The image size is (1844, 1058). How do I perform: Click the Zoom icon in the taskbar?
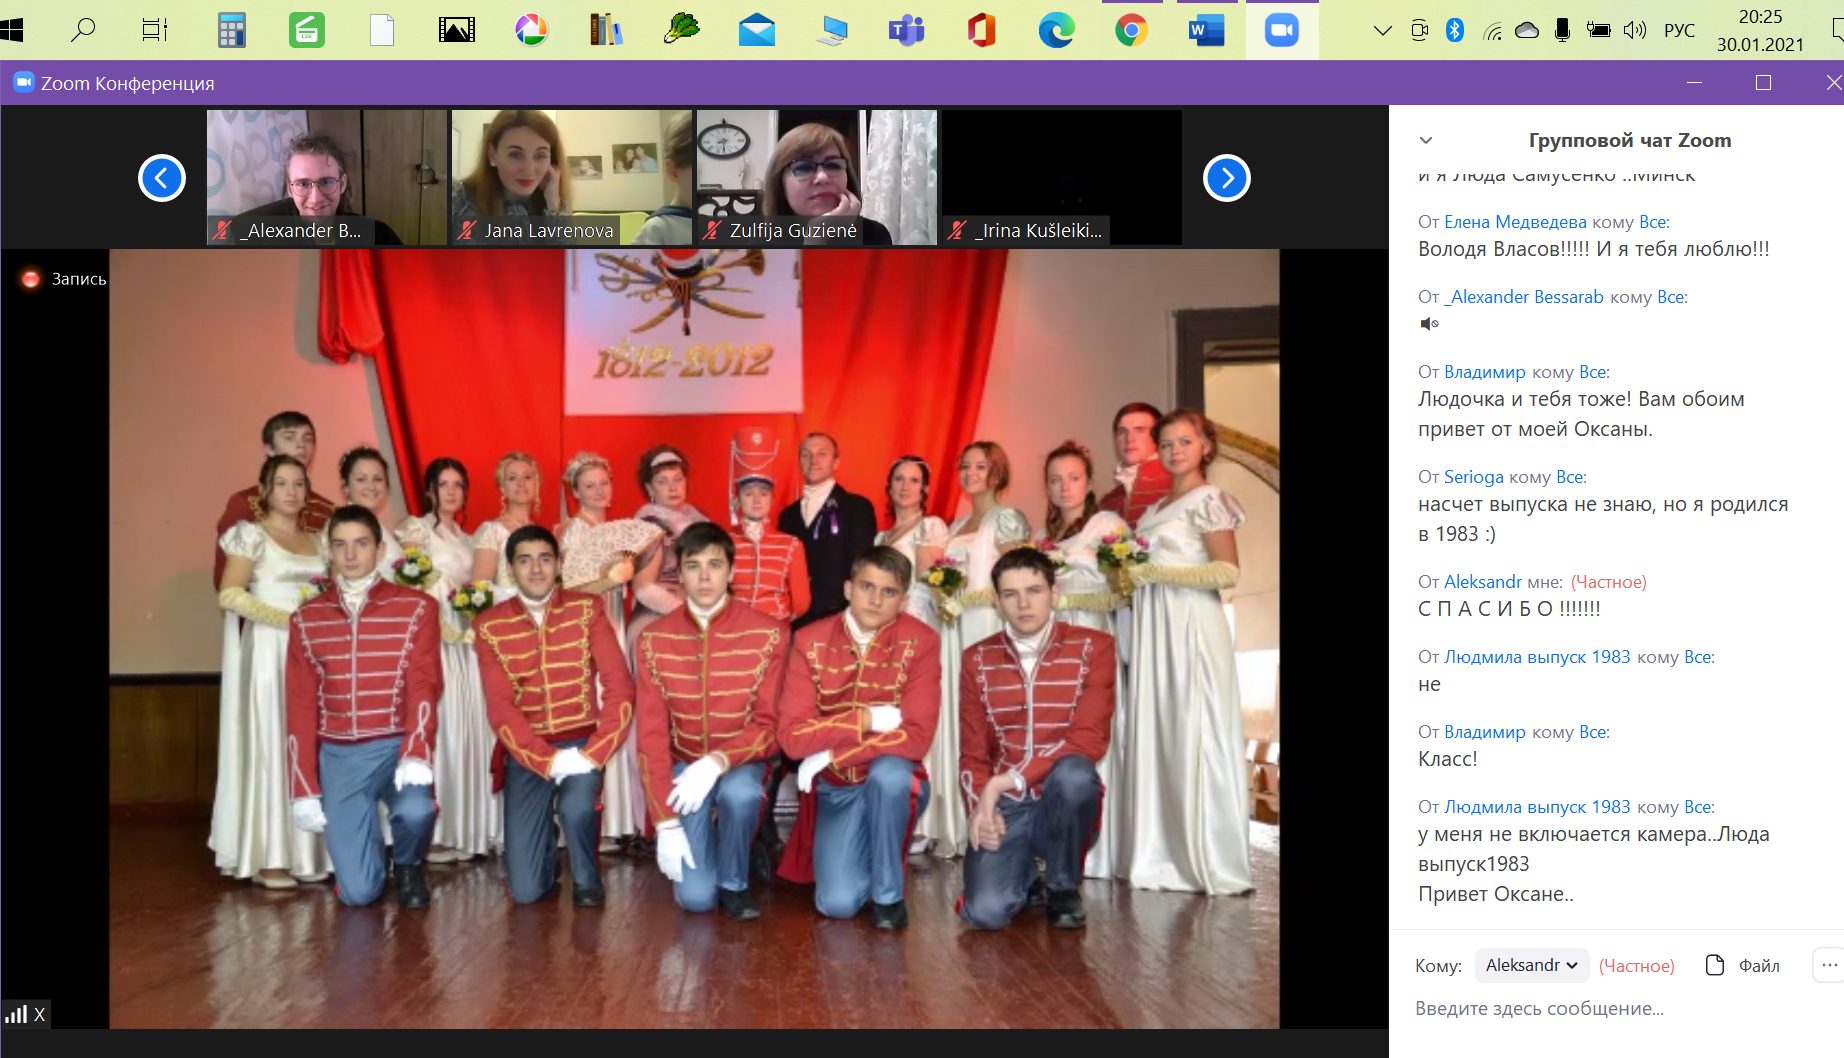(1281, 31)
